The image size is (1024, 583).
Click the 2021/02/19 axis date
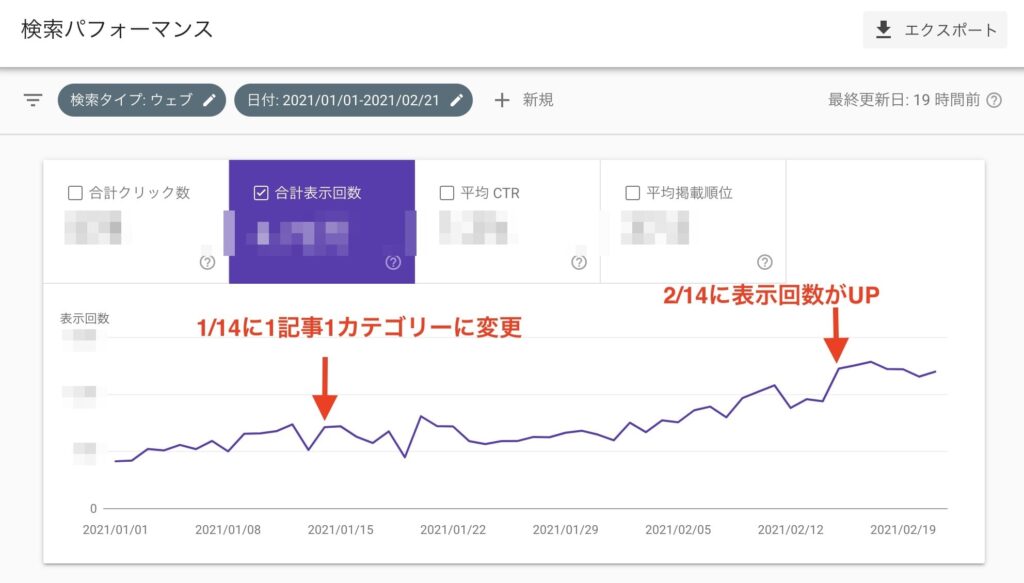pos(903,529)
